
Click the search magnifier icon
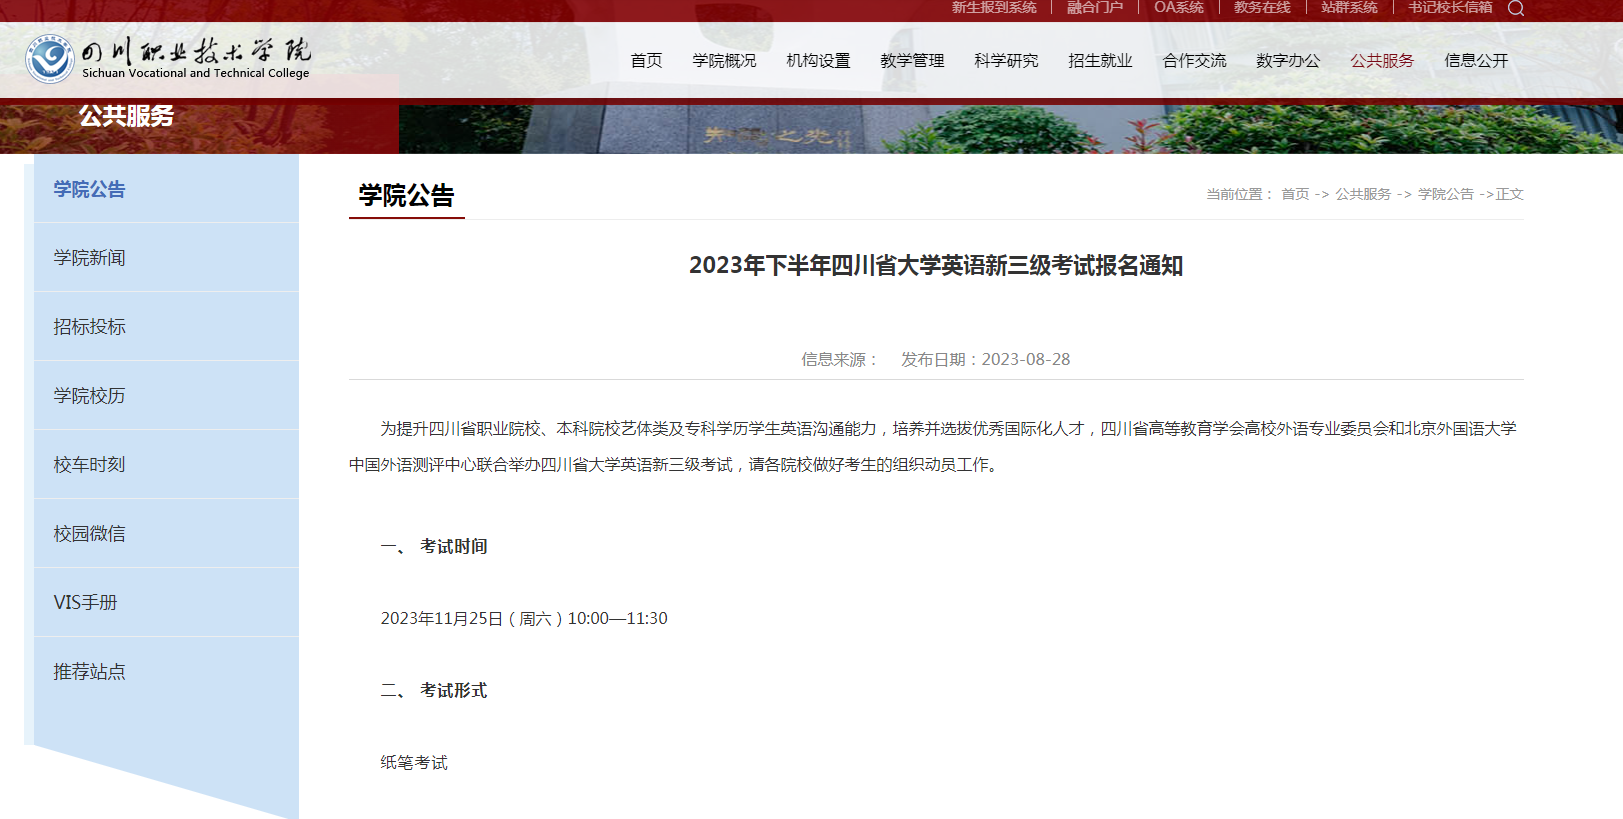click(x=1516, y=9)
